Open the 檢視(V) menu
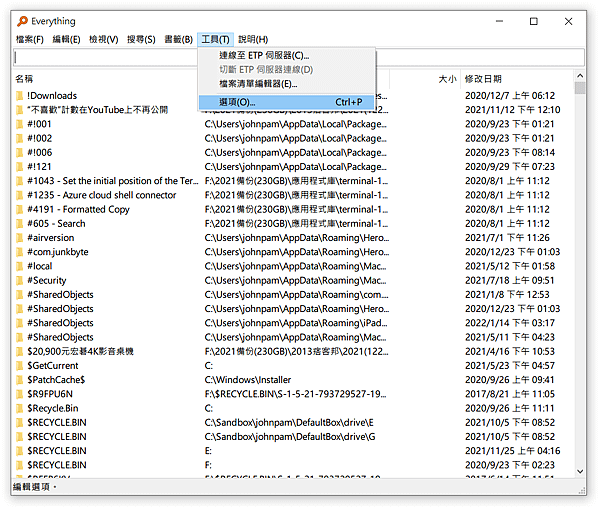The height and width of the screenshot is (508, 600). [x=103, y=39]
